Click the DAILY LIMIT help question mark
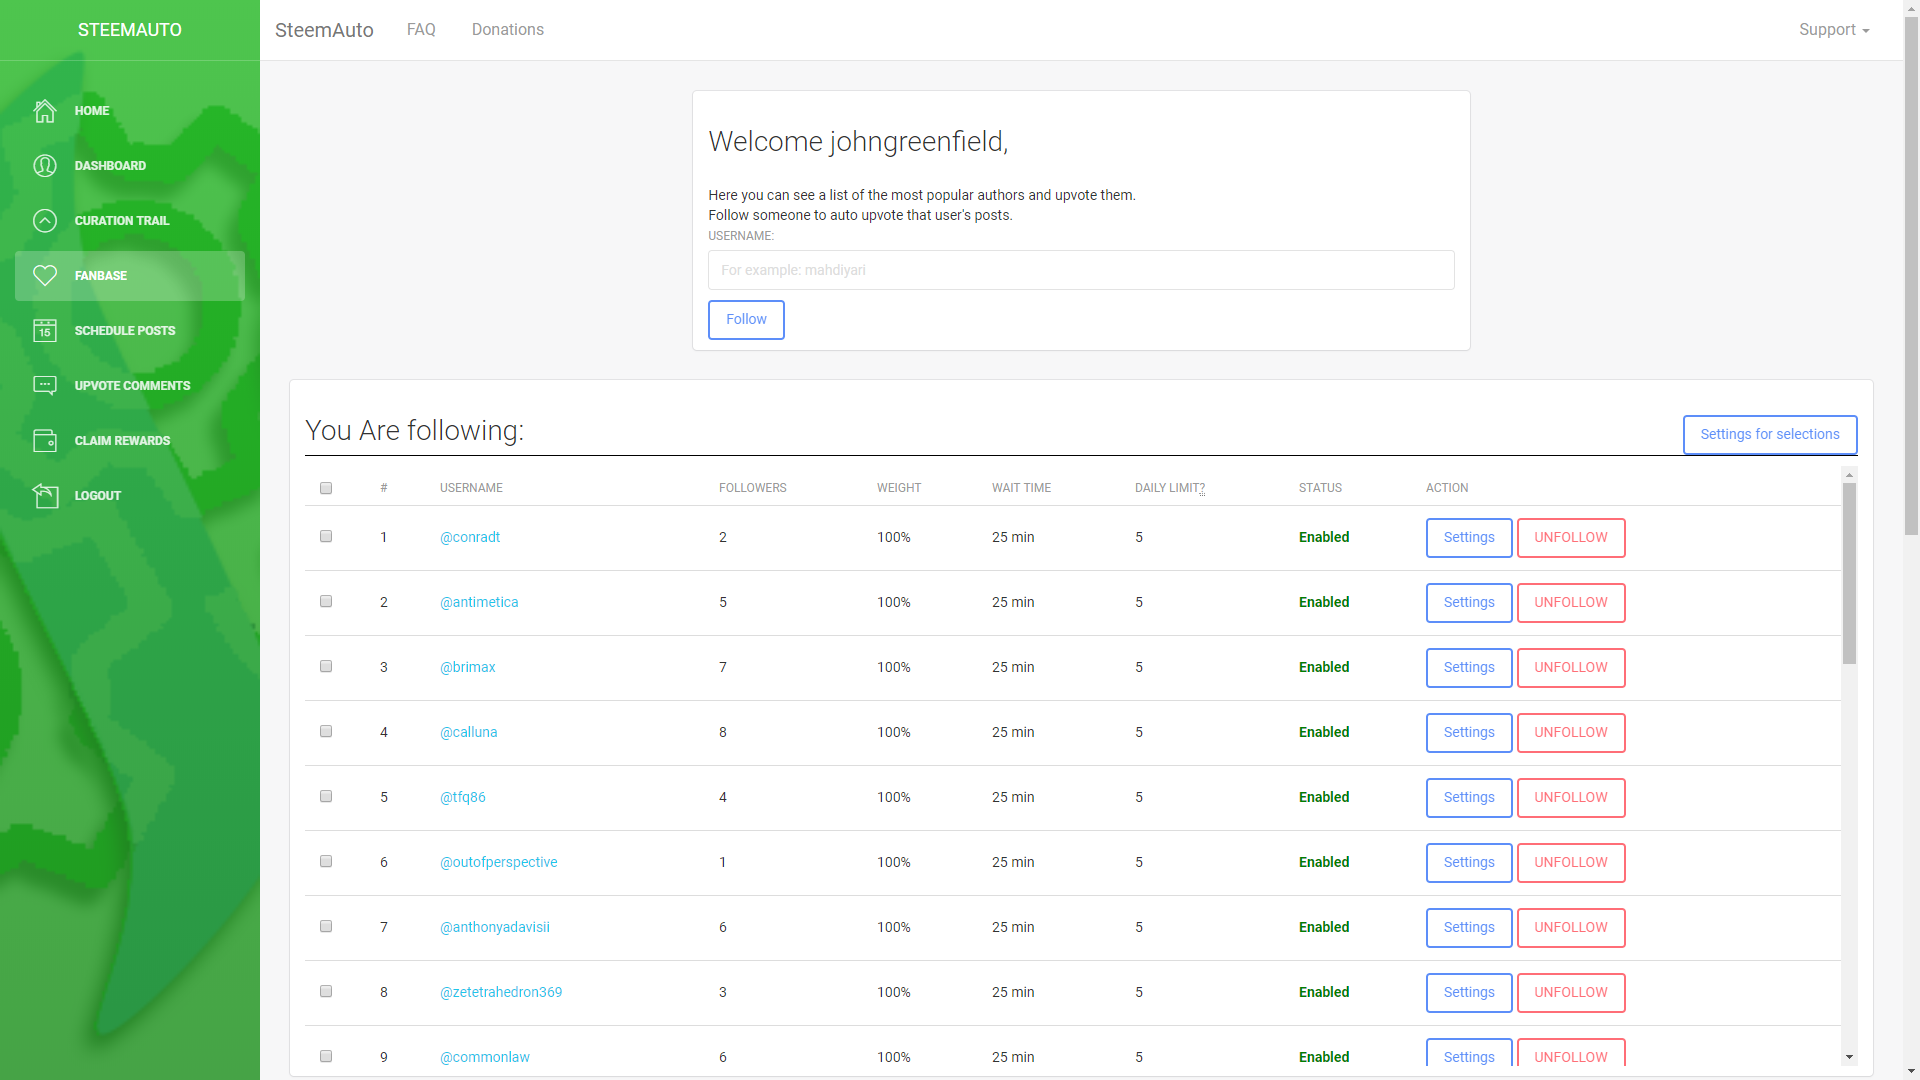The width and height of the screenshot is (1920, 1080). [x=1201, y=488]
